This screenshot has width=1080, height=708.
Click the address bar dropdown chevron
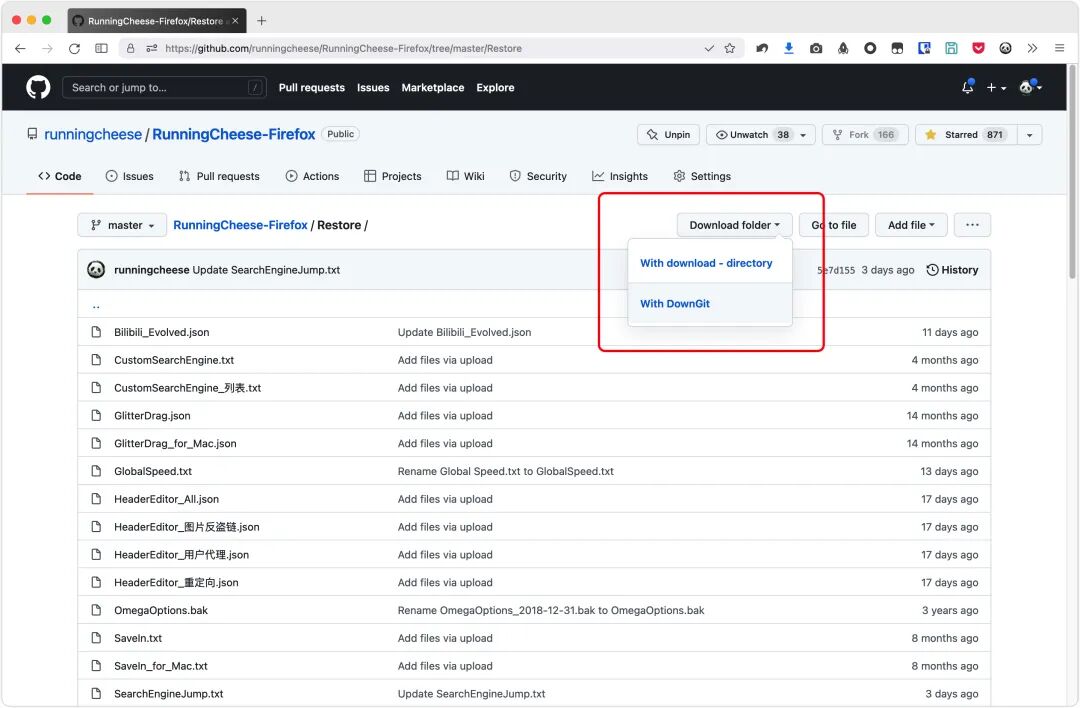(709, 48)
